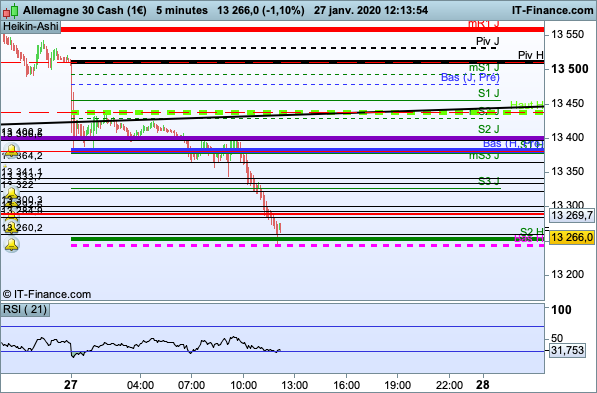This screenshot has height=393, width=597.
Task: Click the 31,753 RSI value tag
Action: pos(567,350)
